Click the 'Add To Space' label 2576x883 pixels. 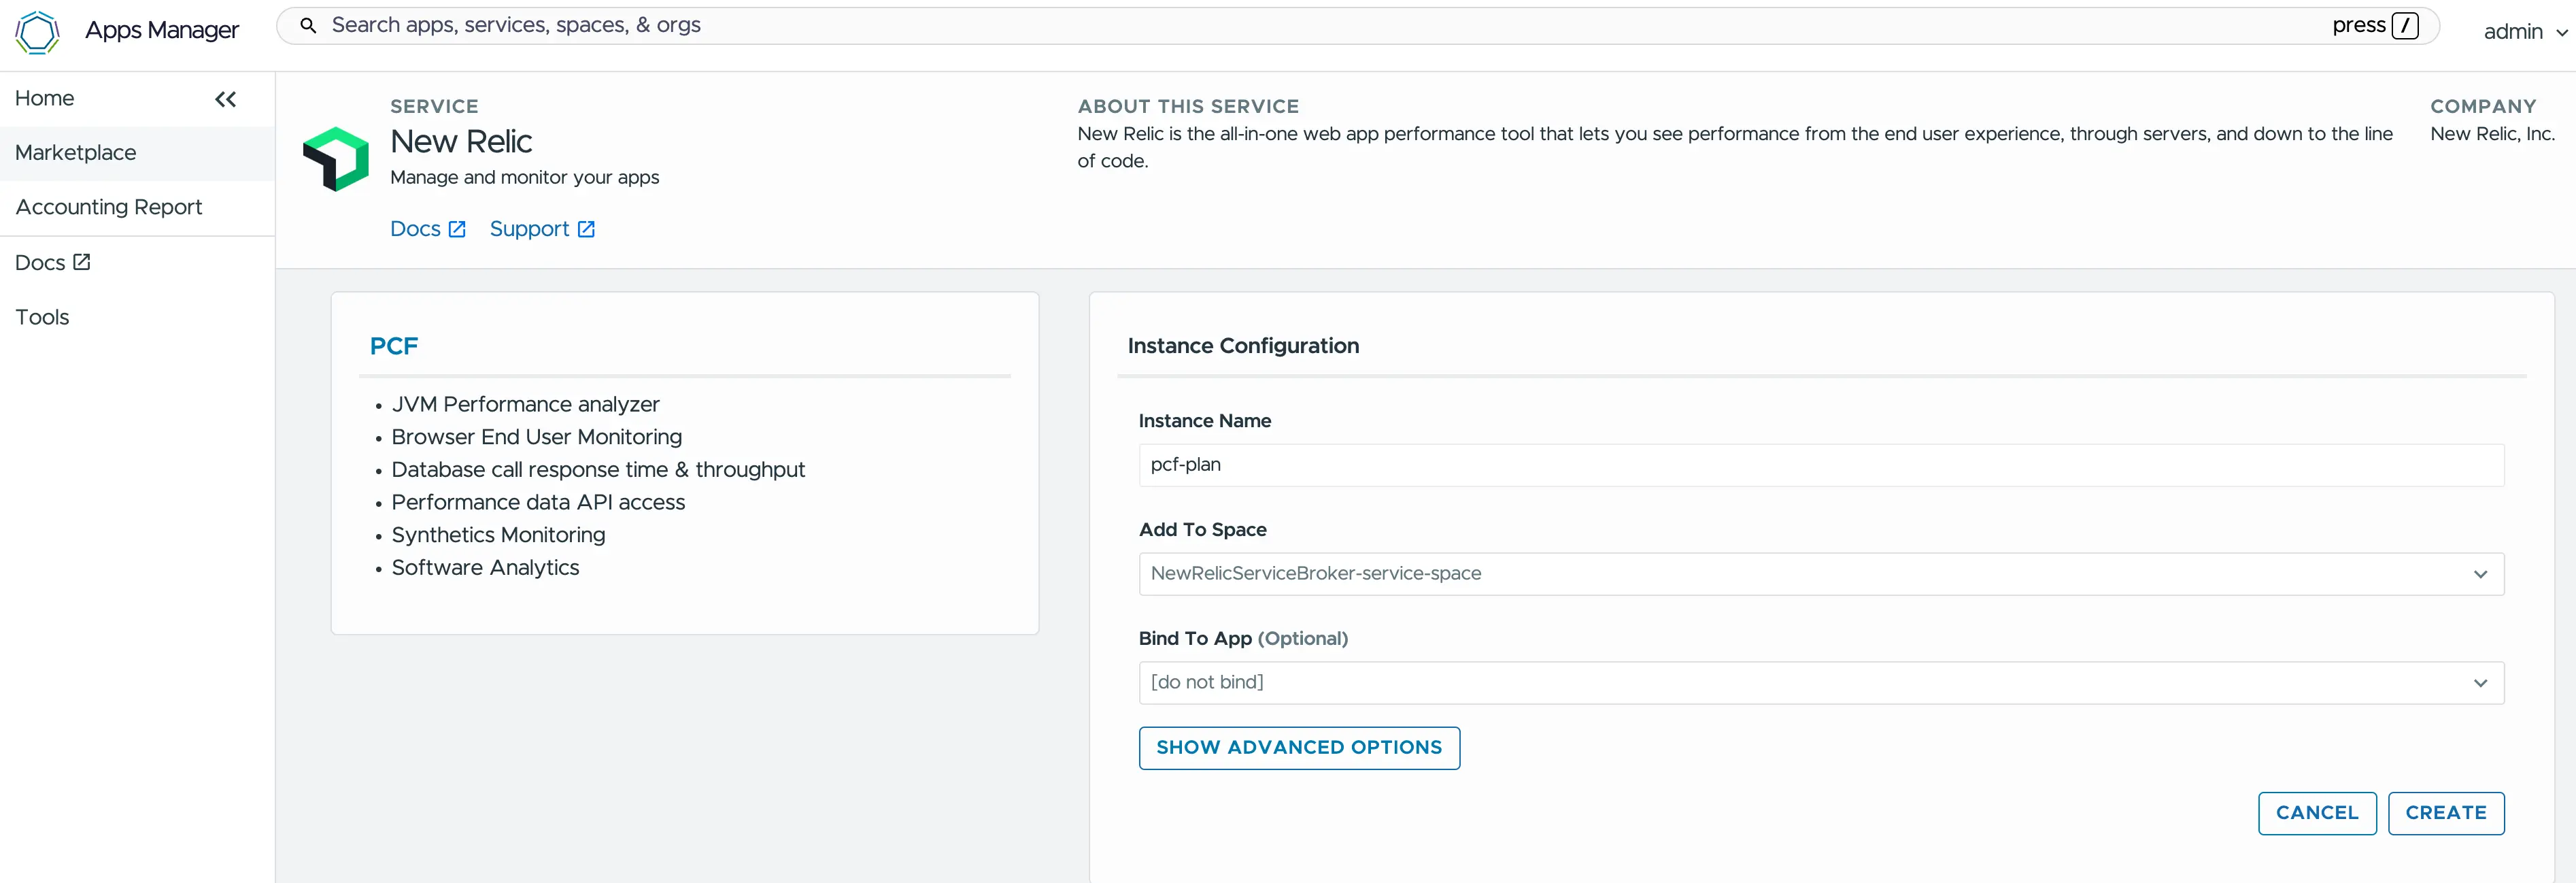(x=1202, y=530)
